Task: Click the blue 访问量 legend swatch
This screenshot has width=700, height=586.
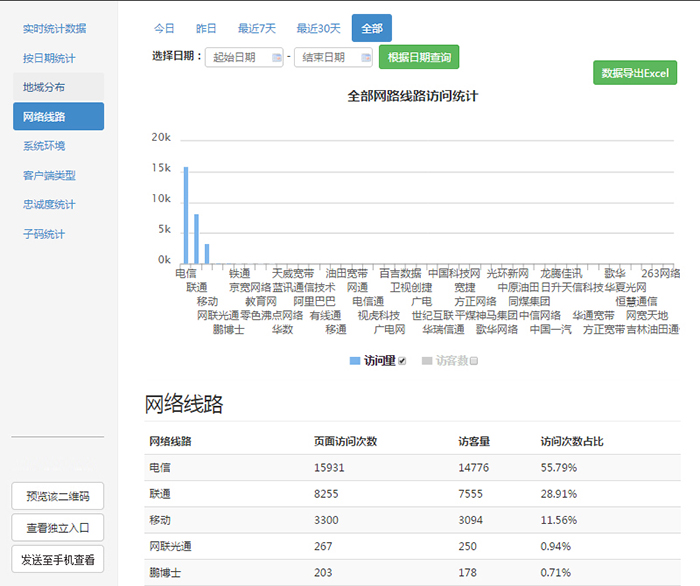Action: click(x=355, y=361)
